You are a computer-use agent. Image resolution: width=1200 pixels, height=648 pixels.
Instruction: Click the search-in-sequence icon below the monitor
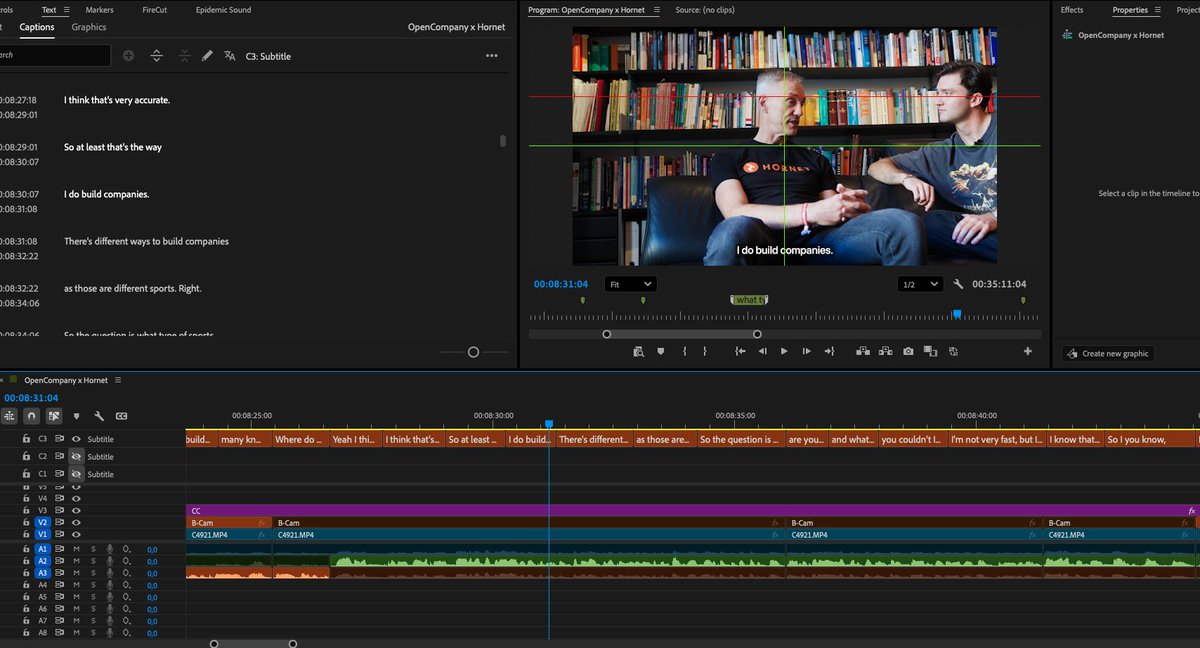[x=638, y=351]
